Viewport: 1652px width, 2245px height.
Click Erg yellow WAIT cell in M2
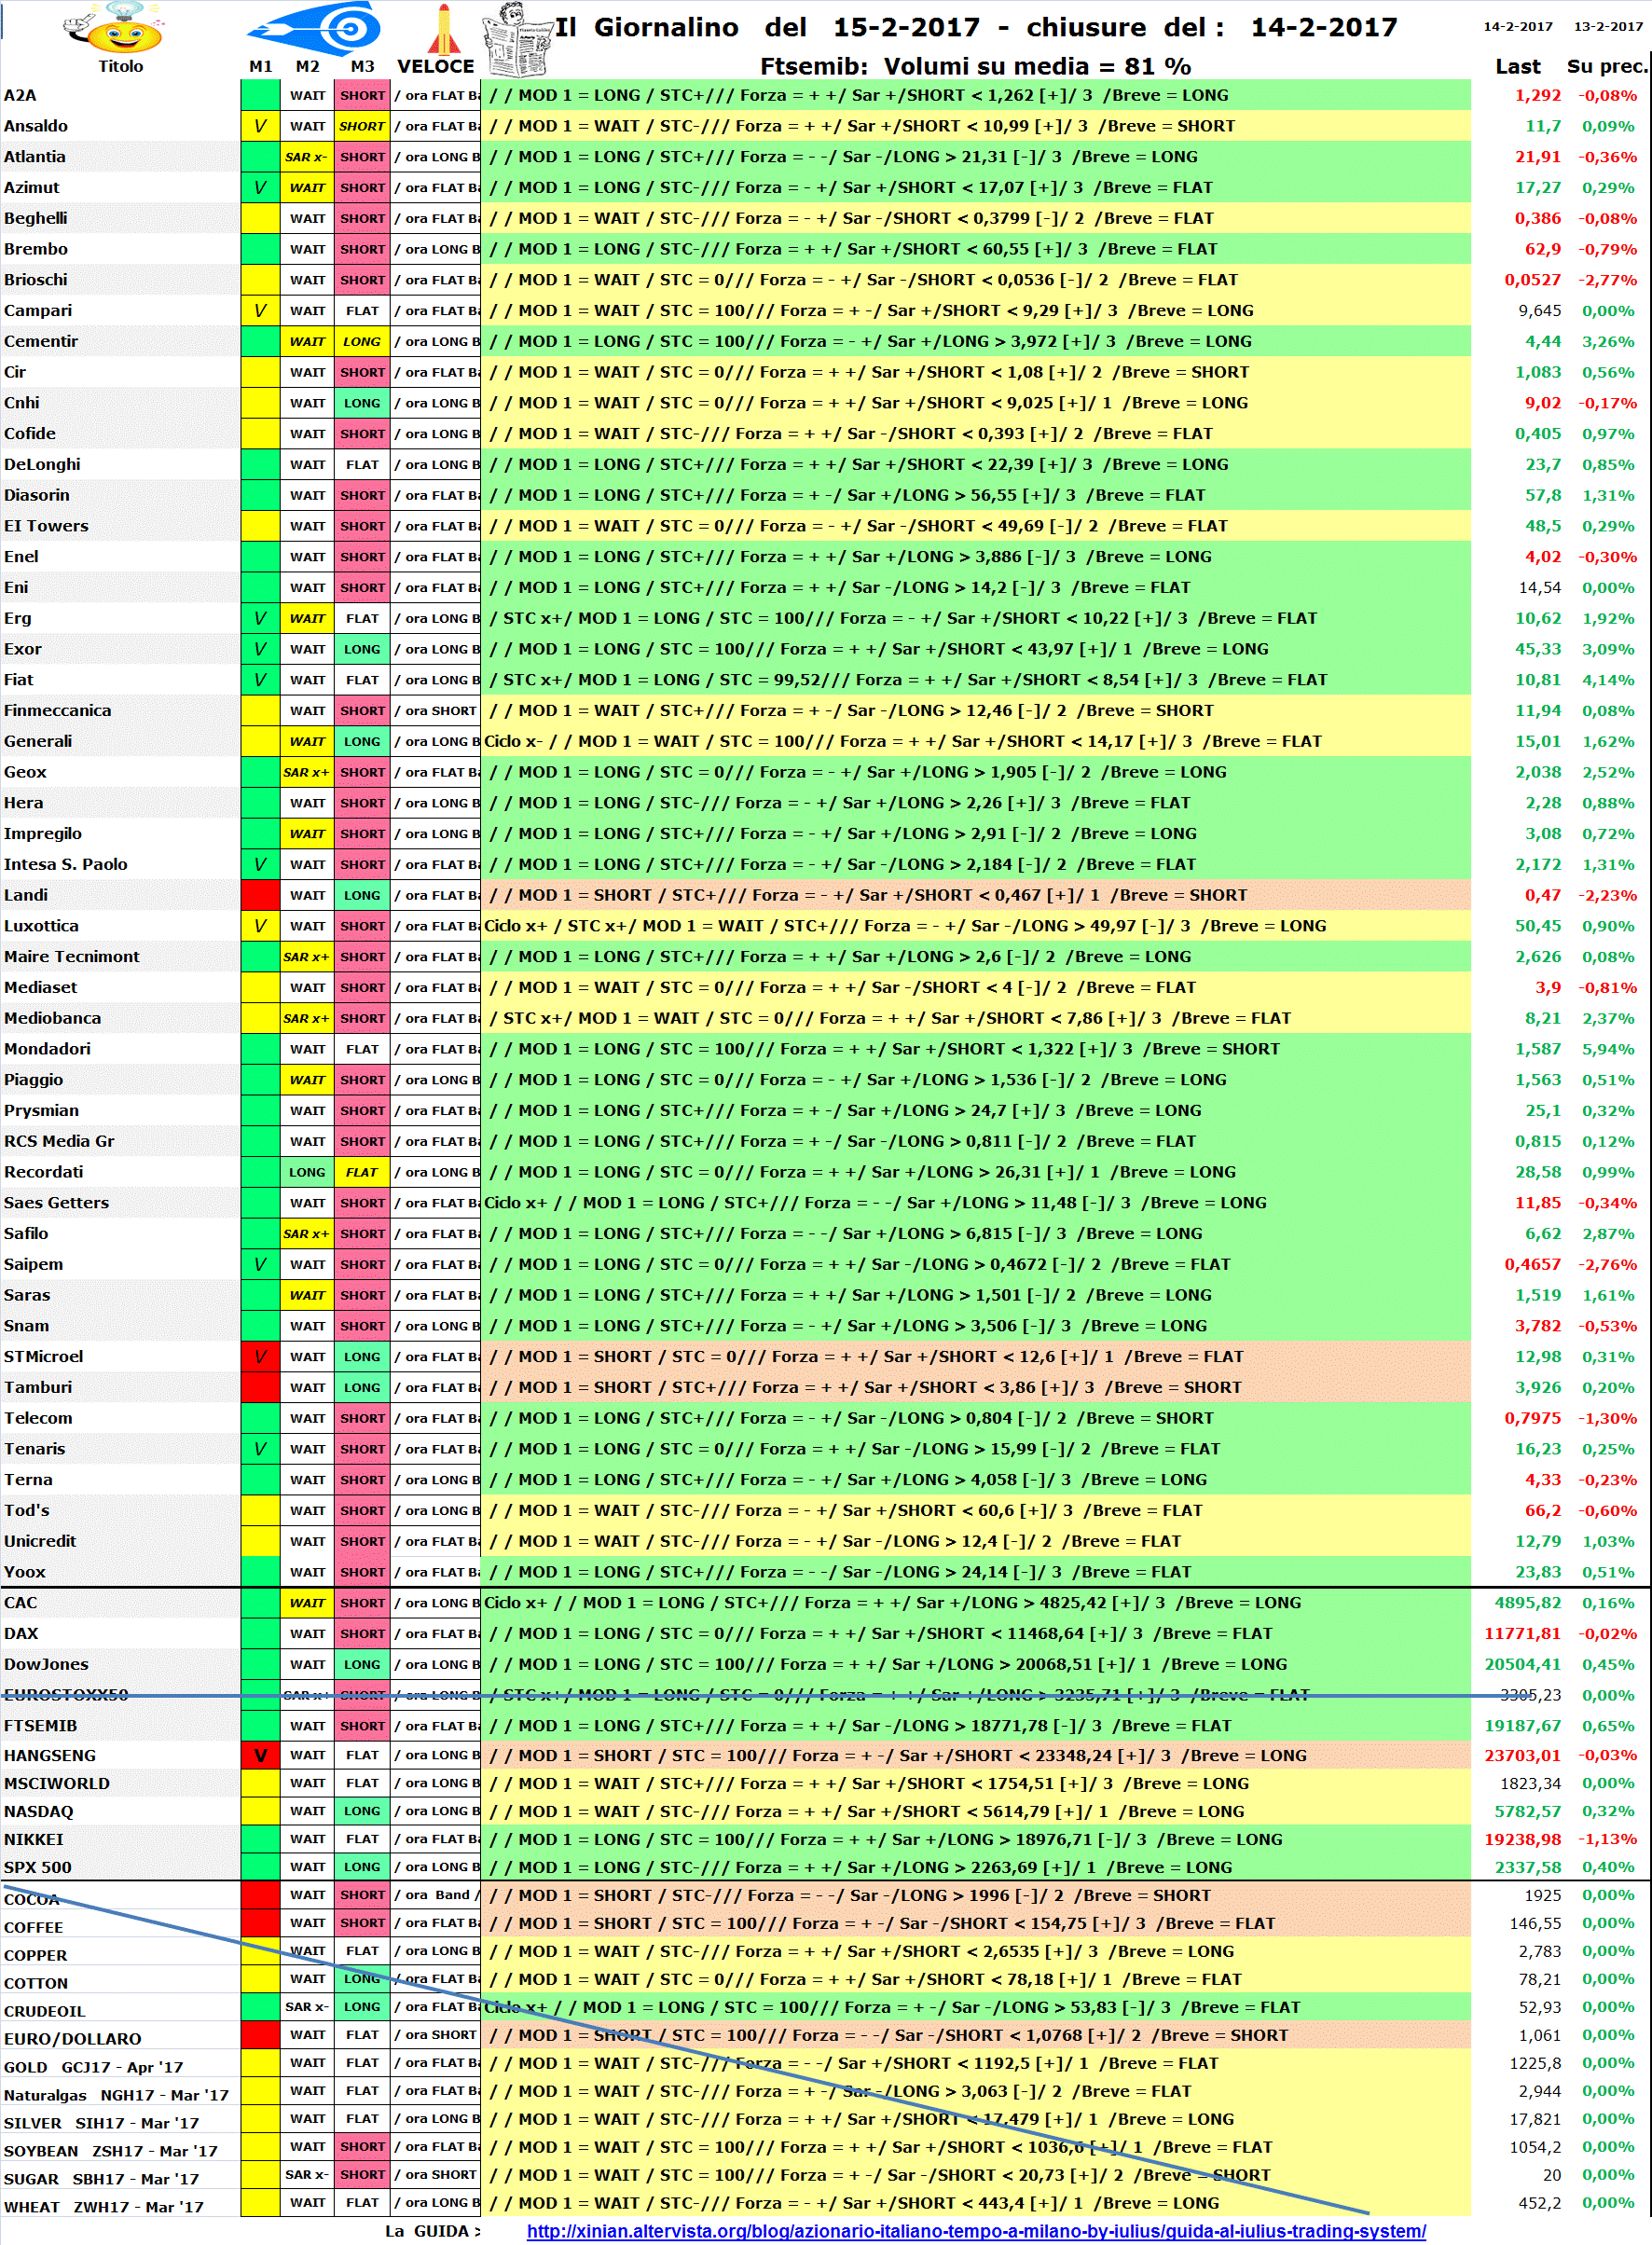[x=307, y=618]
